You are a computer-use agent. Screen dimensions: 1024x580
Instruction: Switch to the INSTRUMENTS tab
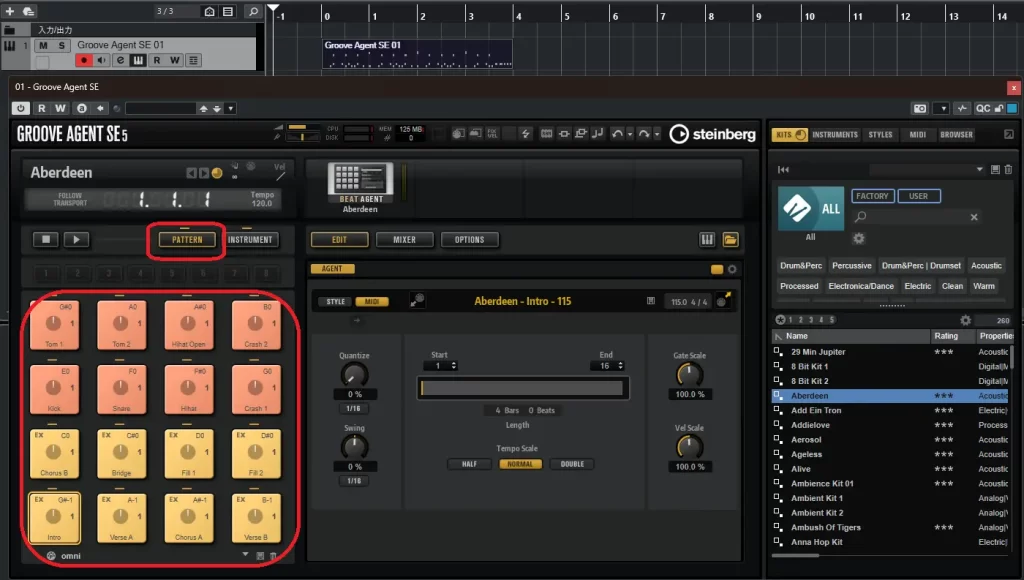(836, 133)
